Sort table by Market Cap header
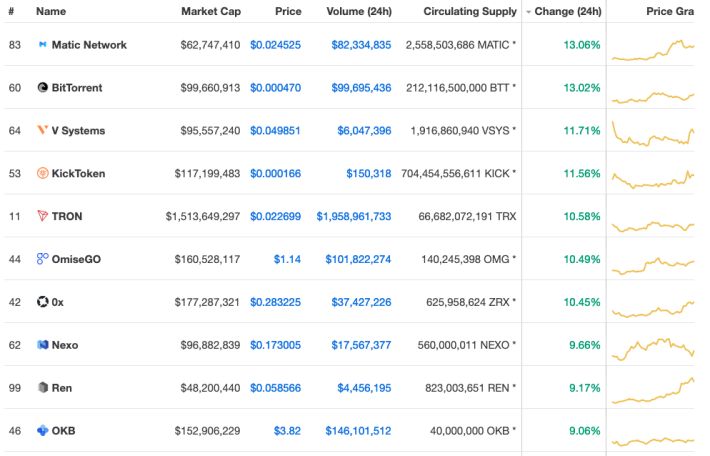 [x=211, y=11]
